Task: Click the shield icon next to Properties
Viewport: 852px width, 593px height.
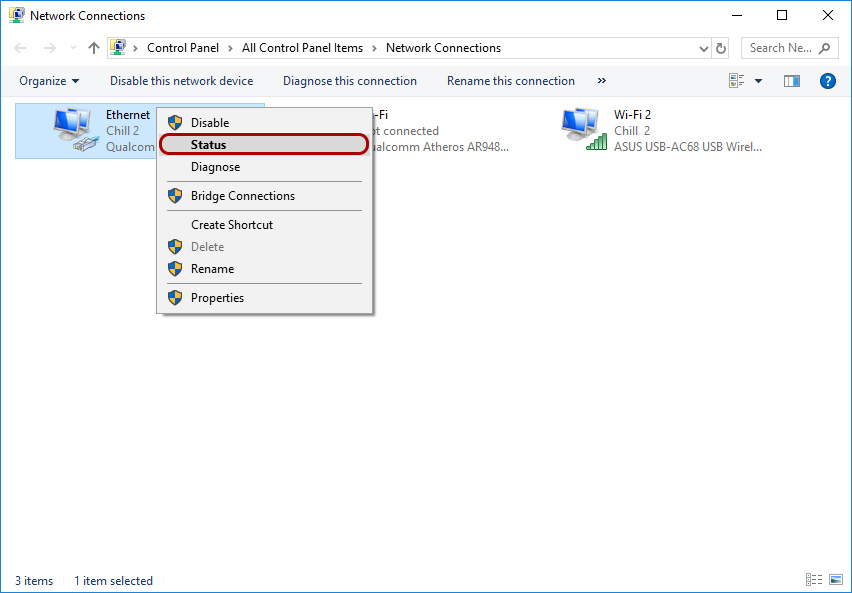Action: (176, 297)
